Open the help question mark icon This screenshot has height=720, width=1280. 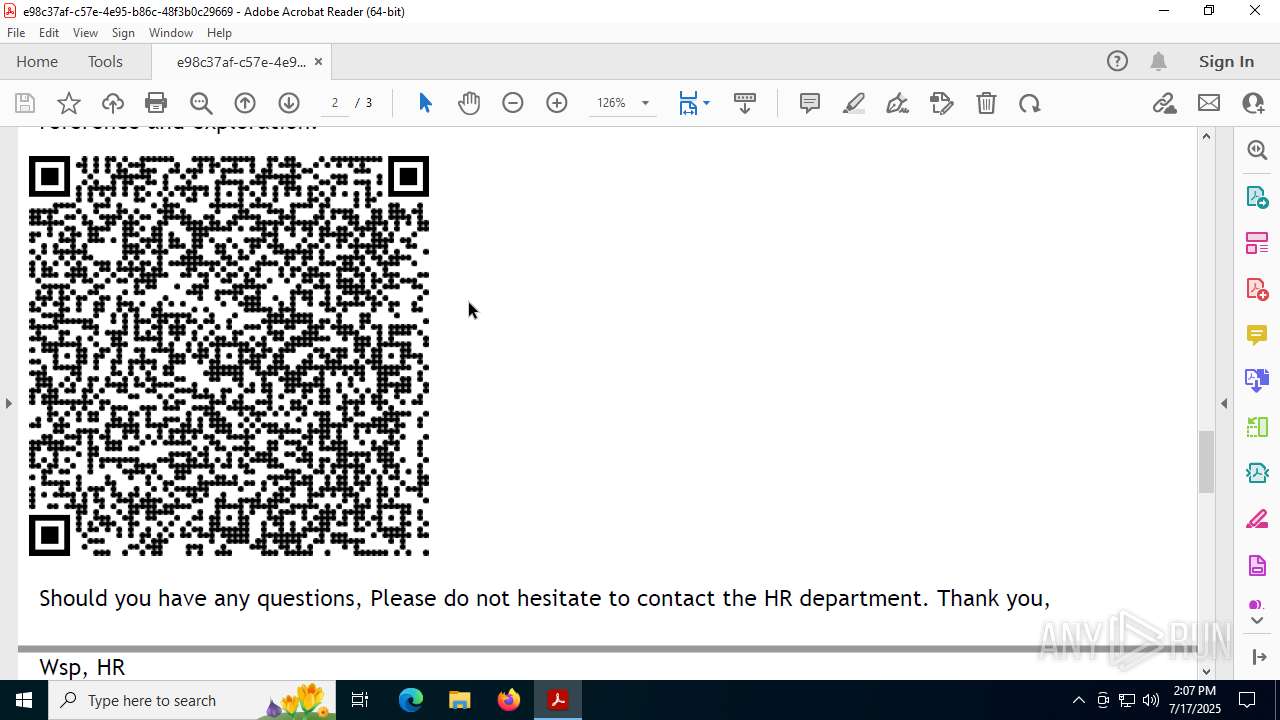click(x=1117, y=62)
